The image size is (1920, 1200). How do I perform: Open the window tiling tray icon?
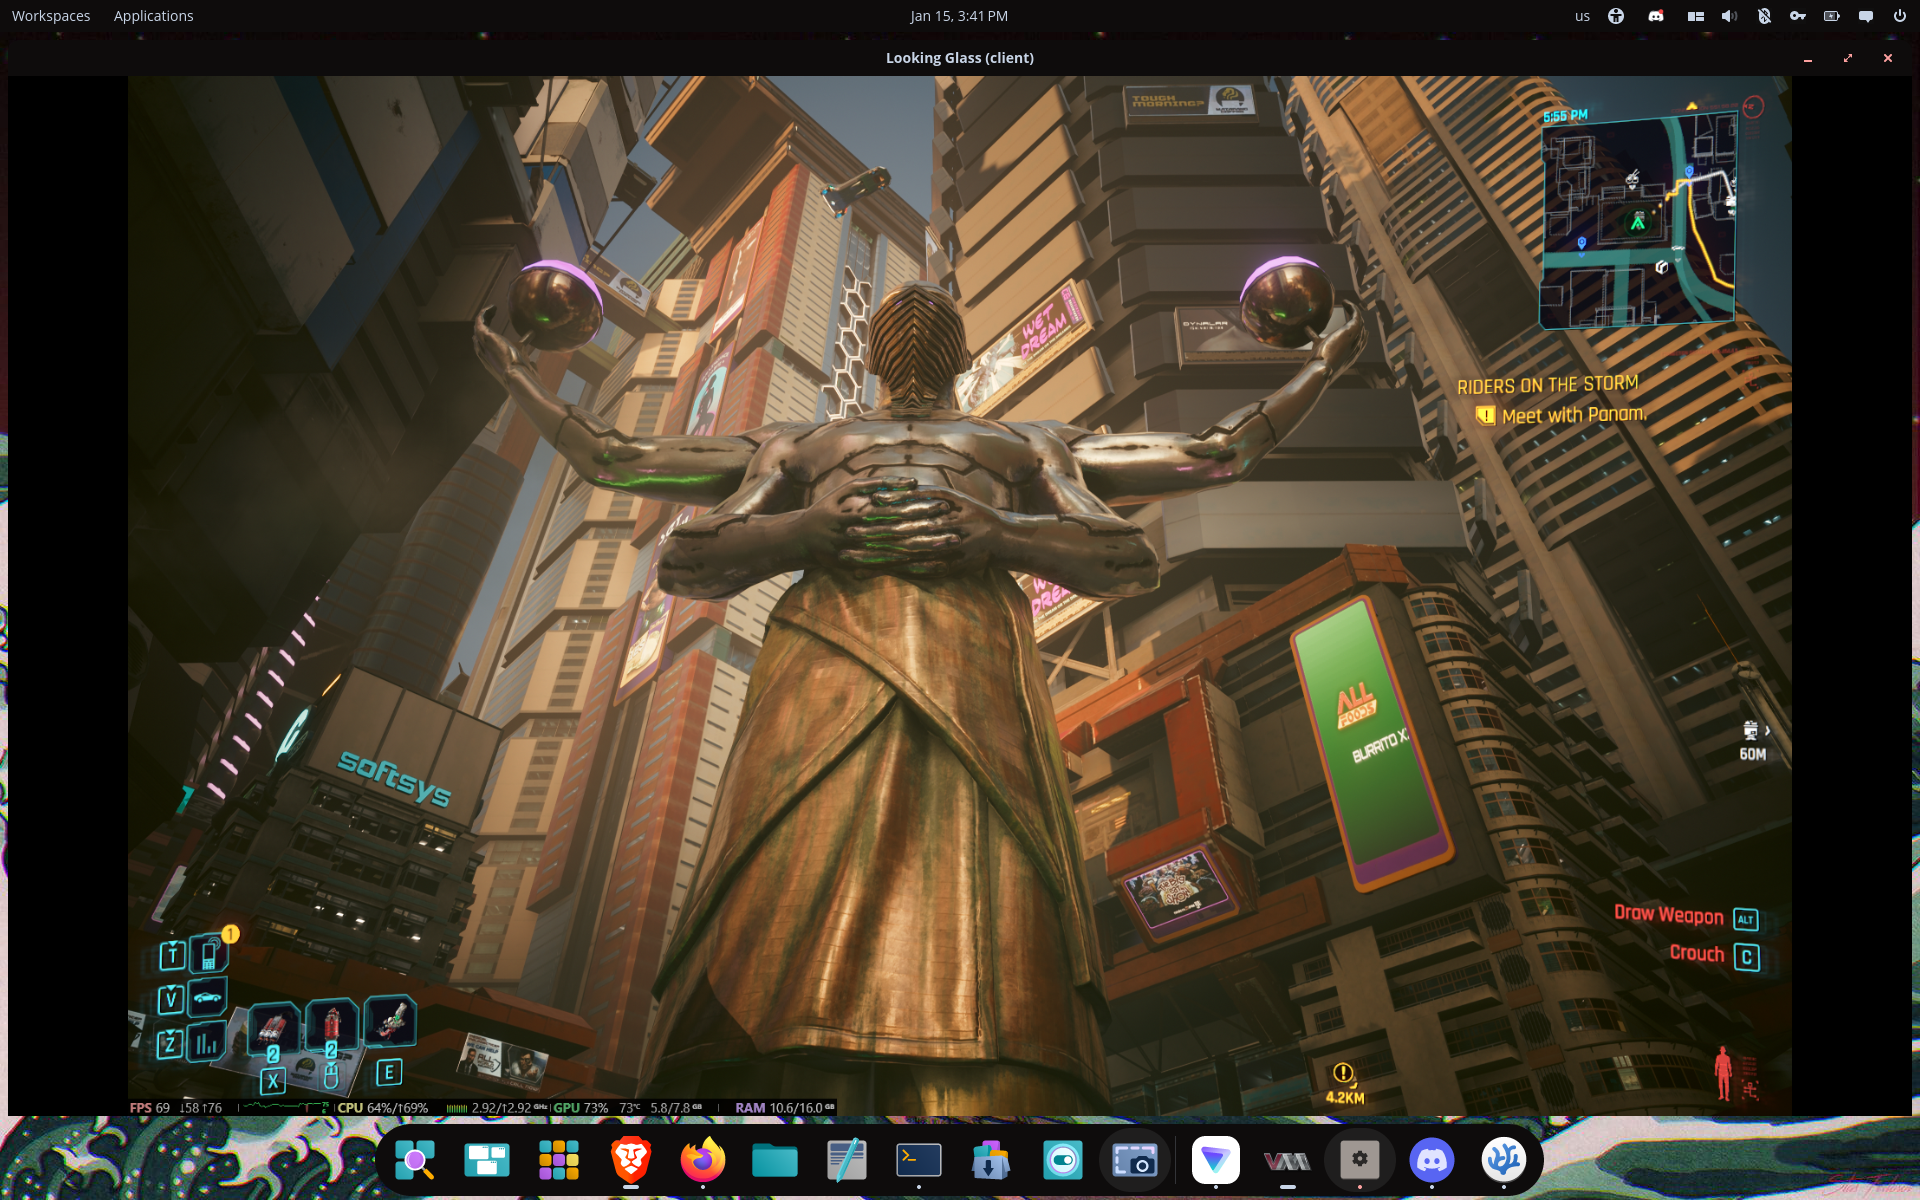pos(1695,16)
